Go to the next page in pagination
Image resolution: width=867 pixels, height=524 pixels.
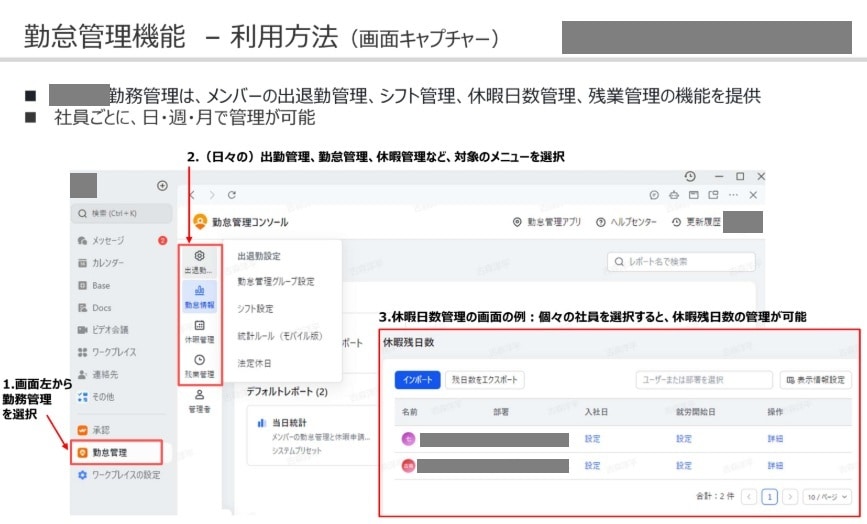pos(790,497)
